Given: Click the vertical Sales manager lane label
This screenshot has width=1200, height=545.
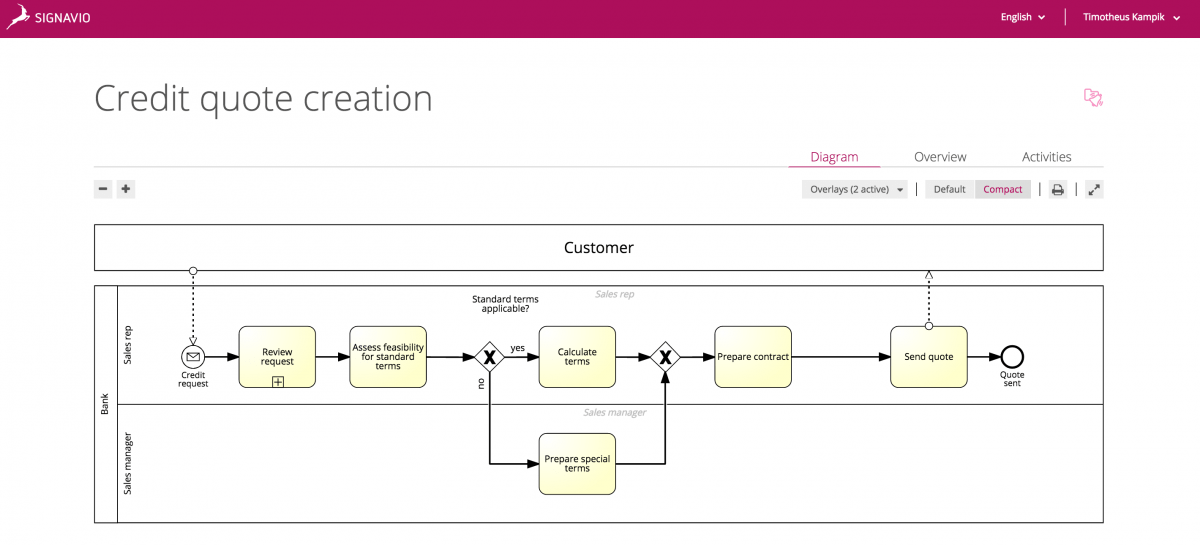Looking at the screenshot, I should pos(128,463).
